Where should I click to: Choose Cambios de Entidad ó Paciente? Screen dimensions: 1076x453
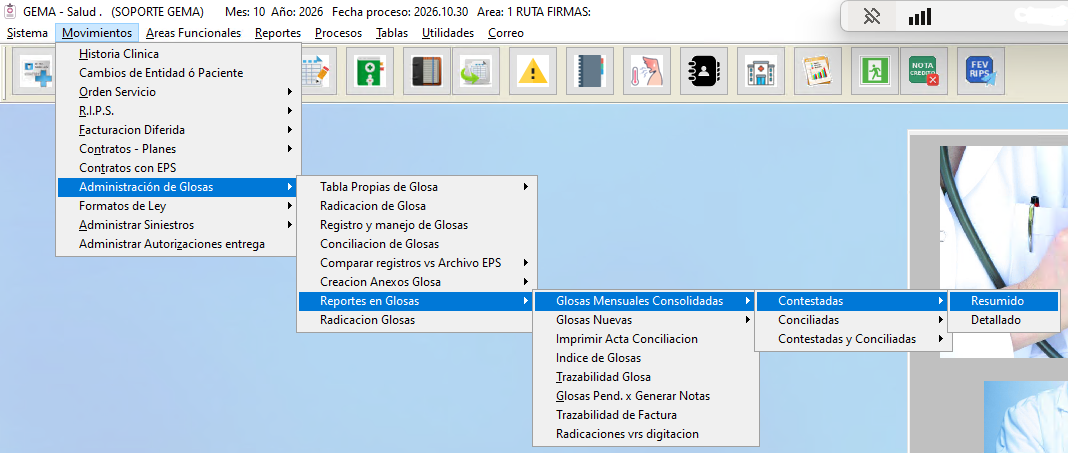[x=178, y=73]
